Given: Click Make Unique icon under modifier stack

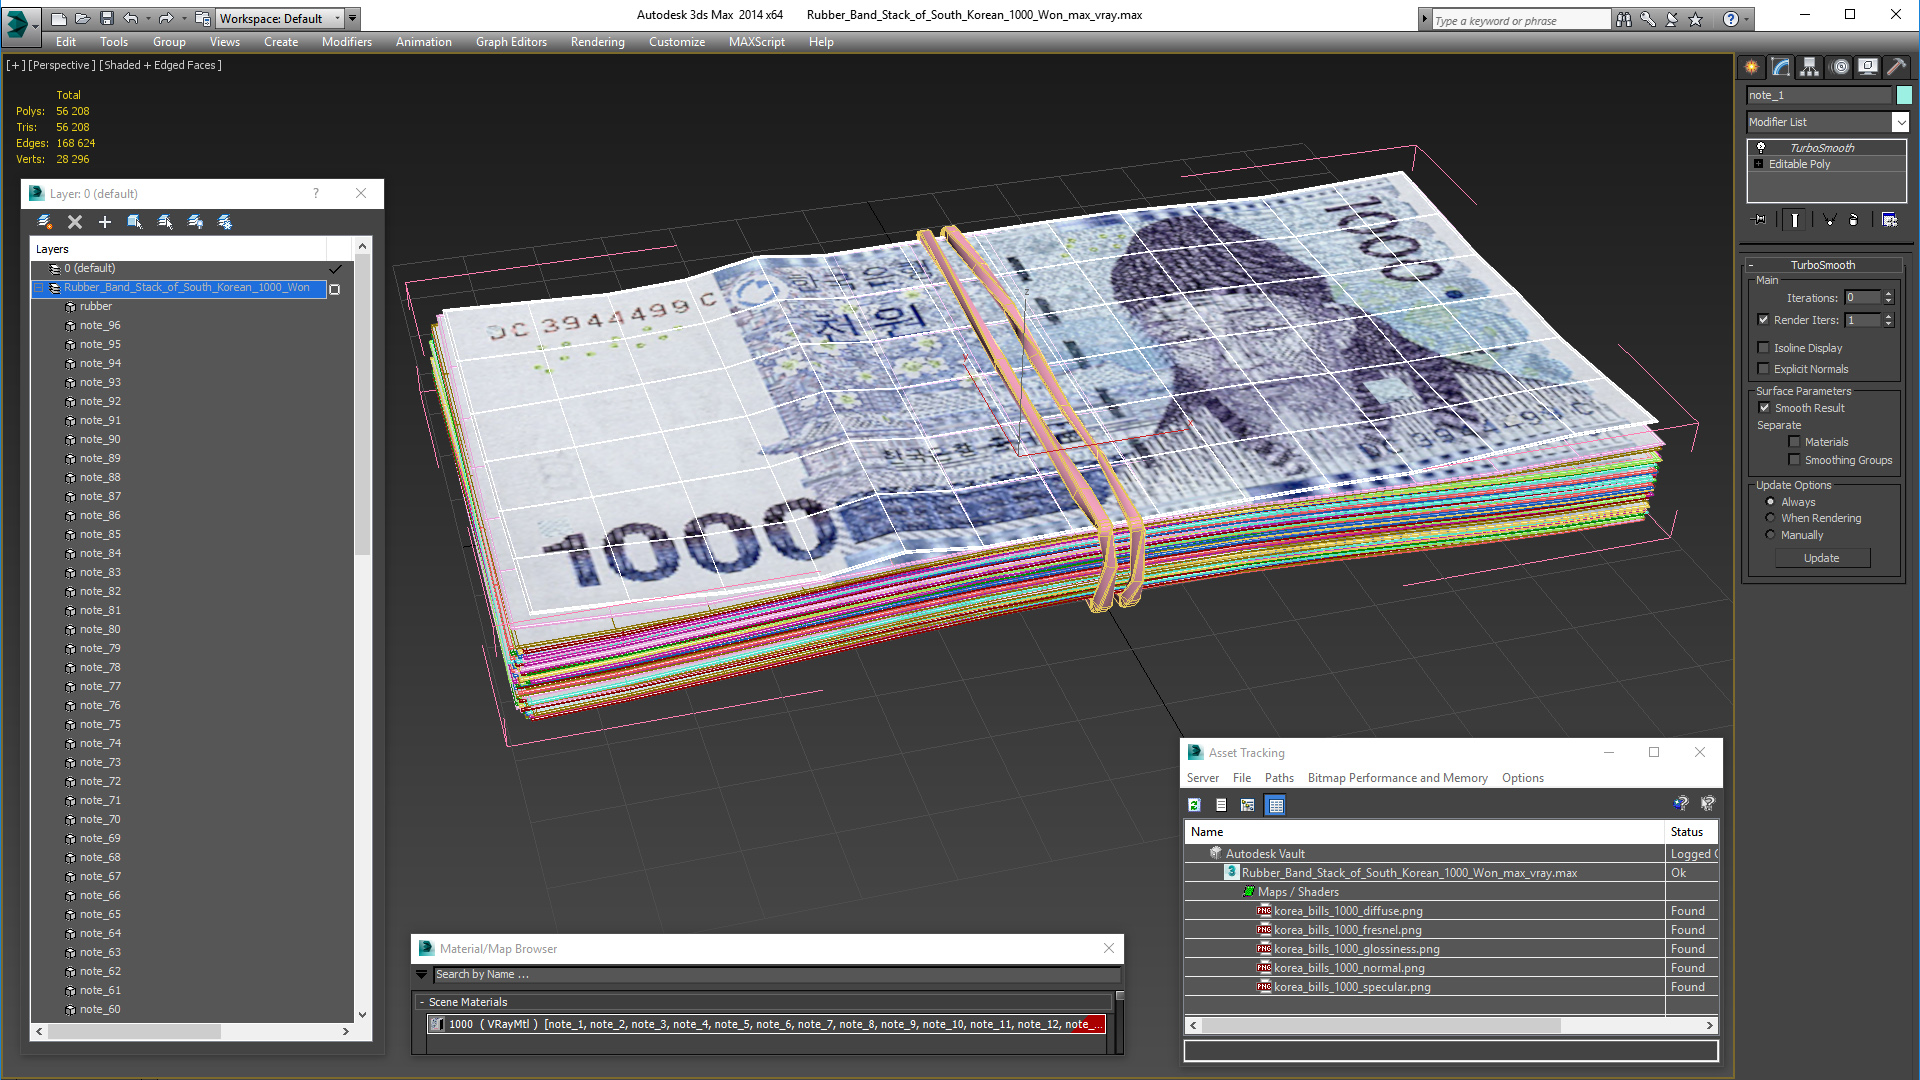Looking at the screenshot, I should (1829, 220).
